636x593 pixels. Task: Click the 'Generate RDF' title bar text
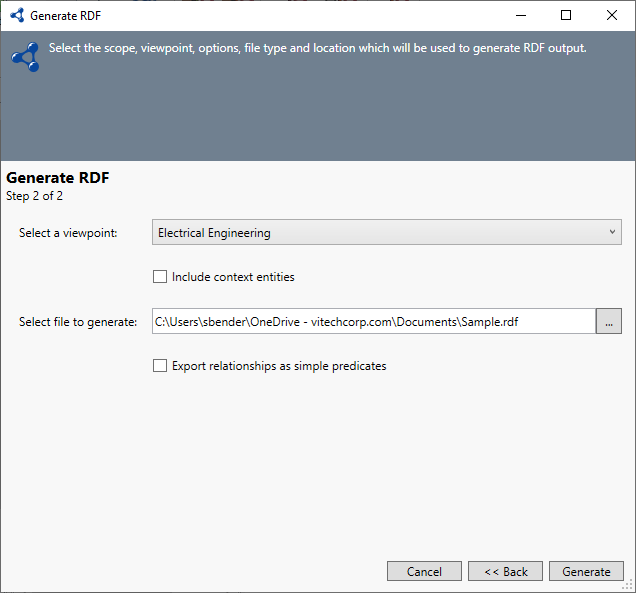coord(65,16)
